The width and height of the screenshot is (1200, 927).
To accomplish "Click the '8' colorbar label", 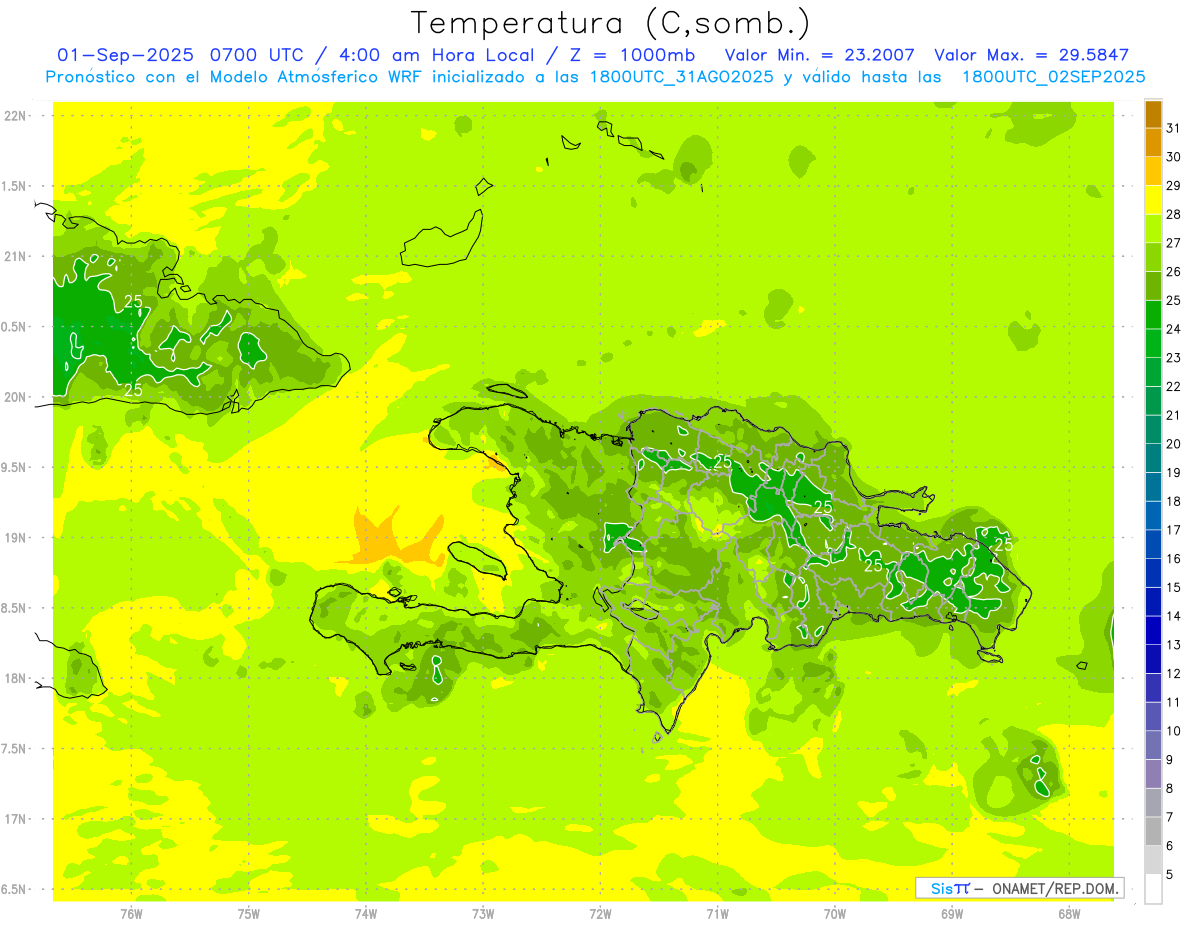I will coord(1170,788).
